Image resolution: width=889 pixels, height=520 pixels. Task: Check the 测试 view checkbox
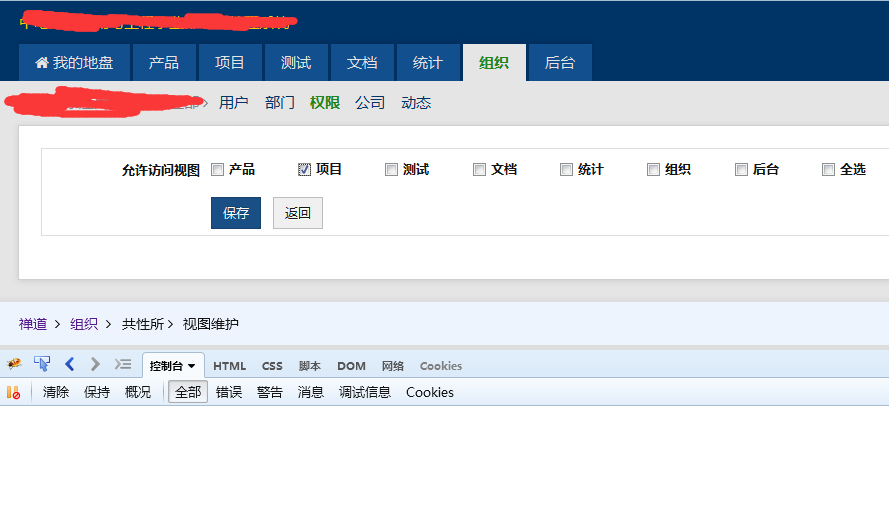point(391,170)
